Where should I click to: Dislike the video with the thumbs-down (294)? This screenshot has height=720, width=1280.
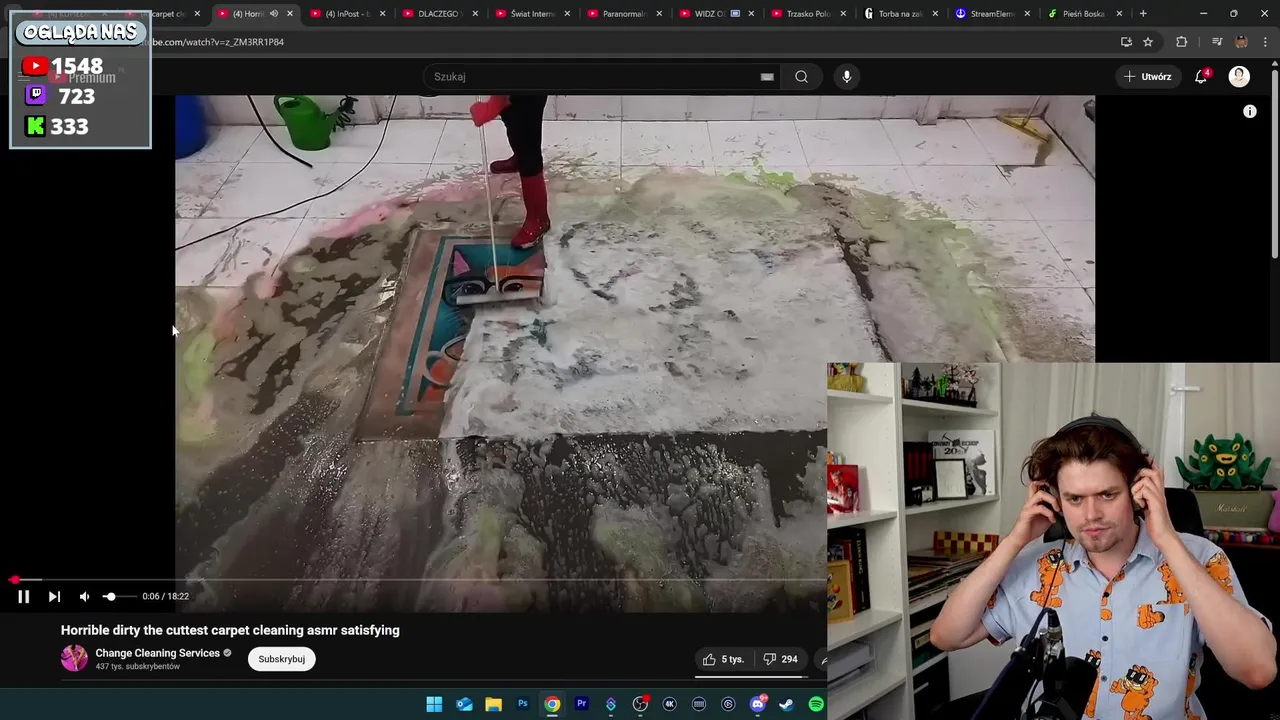(x=780, y=659)
